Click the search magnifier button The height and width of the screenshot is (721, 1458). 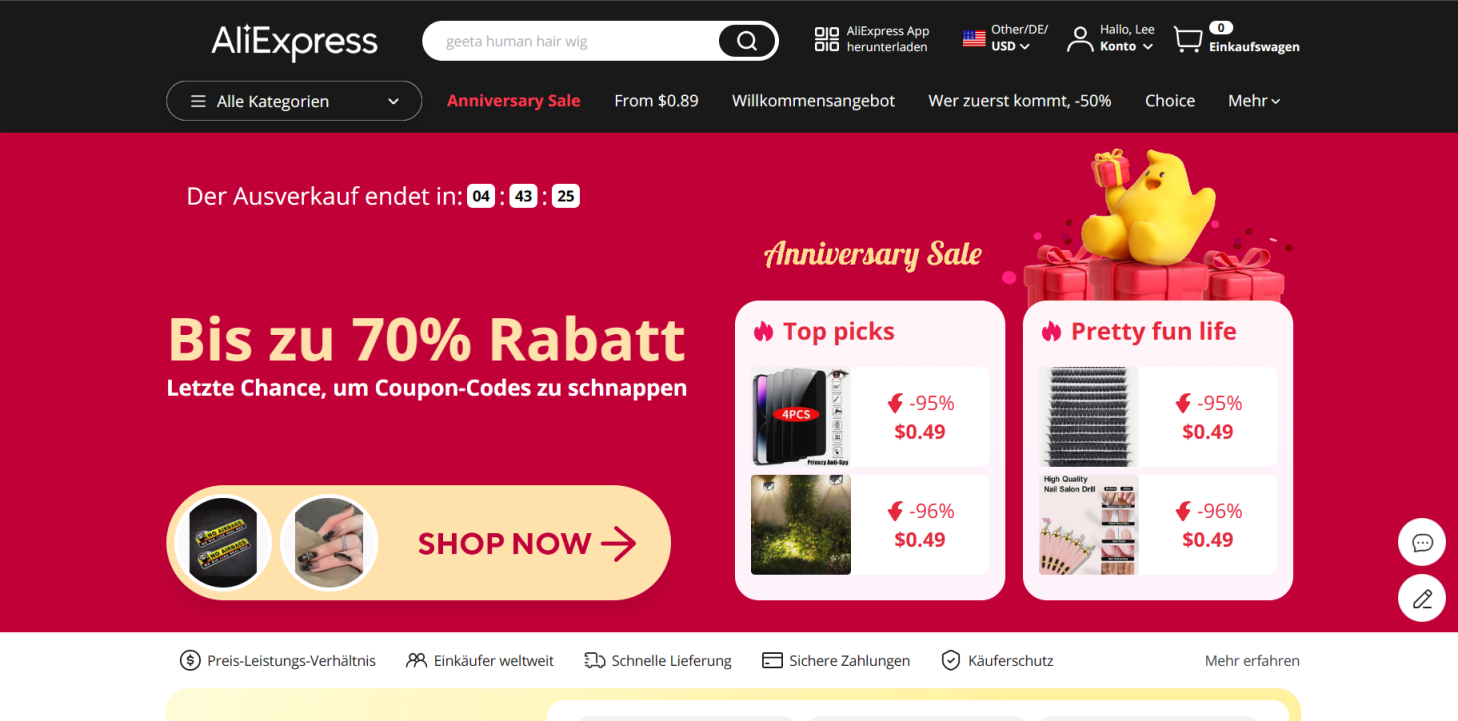(747, 41)
